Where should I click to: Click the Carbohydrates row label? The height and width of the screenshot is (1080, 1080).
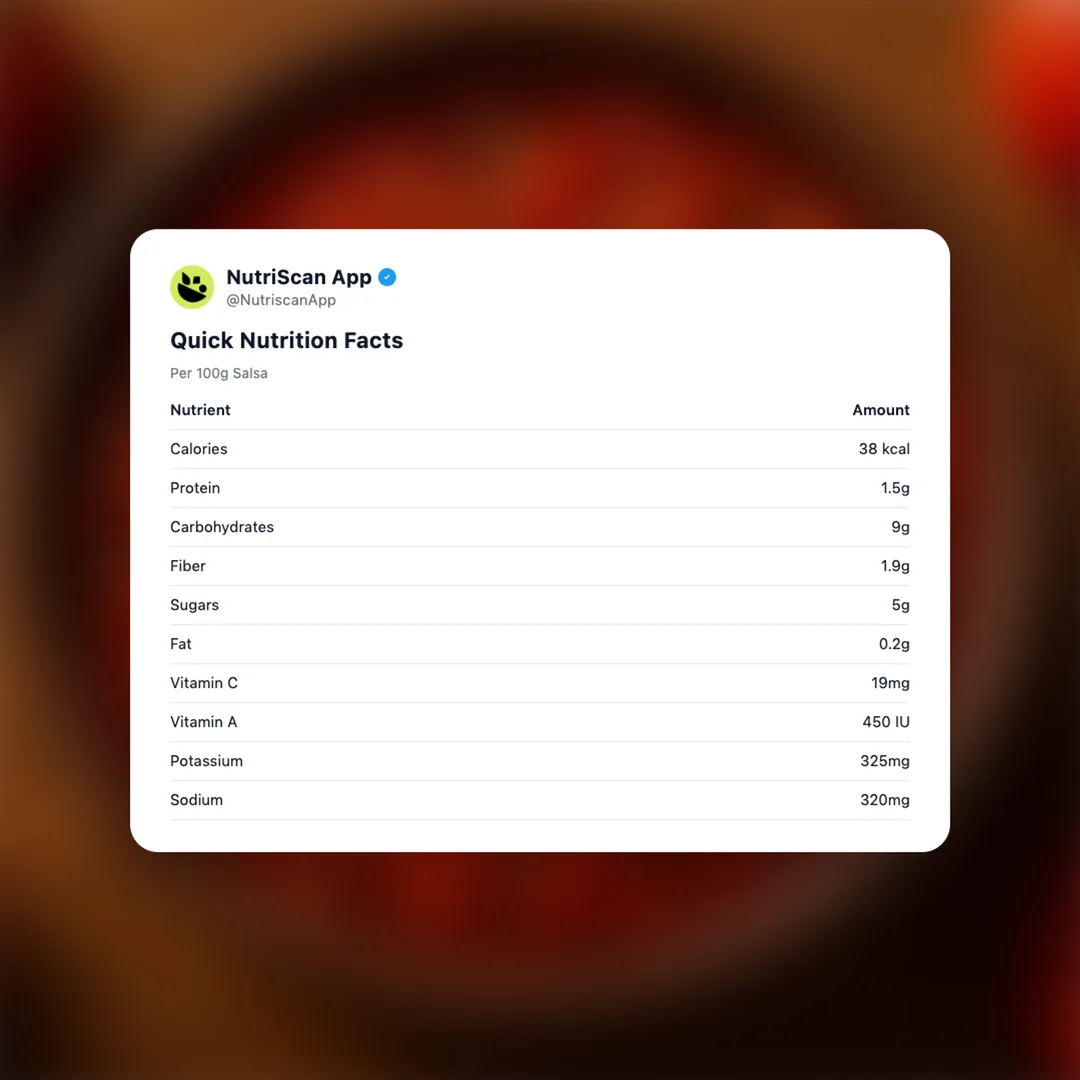pyautogui.click(x=222, y=527)
